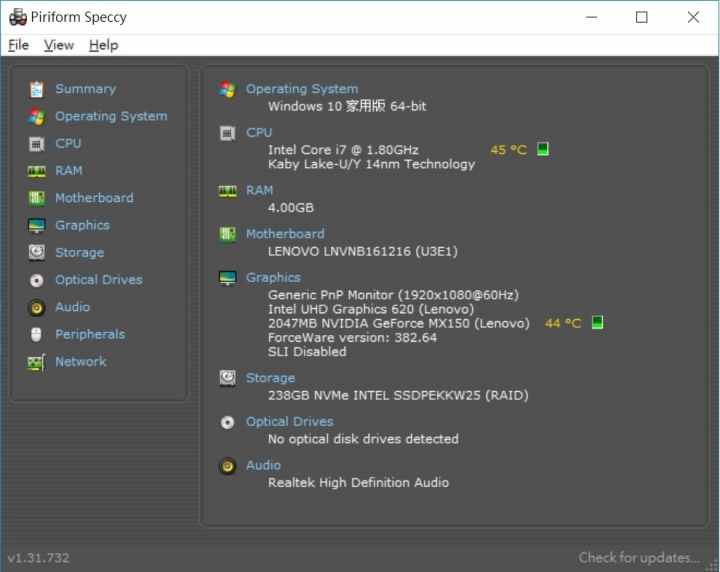Click 238GB NVMe INTEL SSDPEKKW25 storage line
The height and width of the screenshot is (572, 720).
[398, 395]
